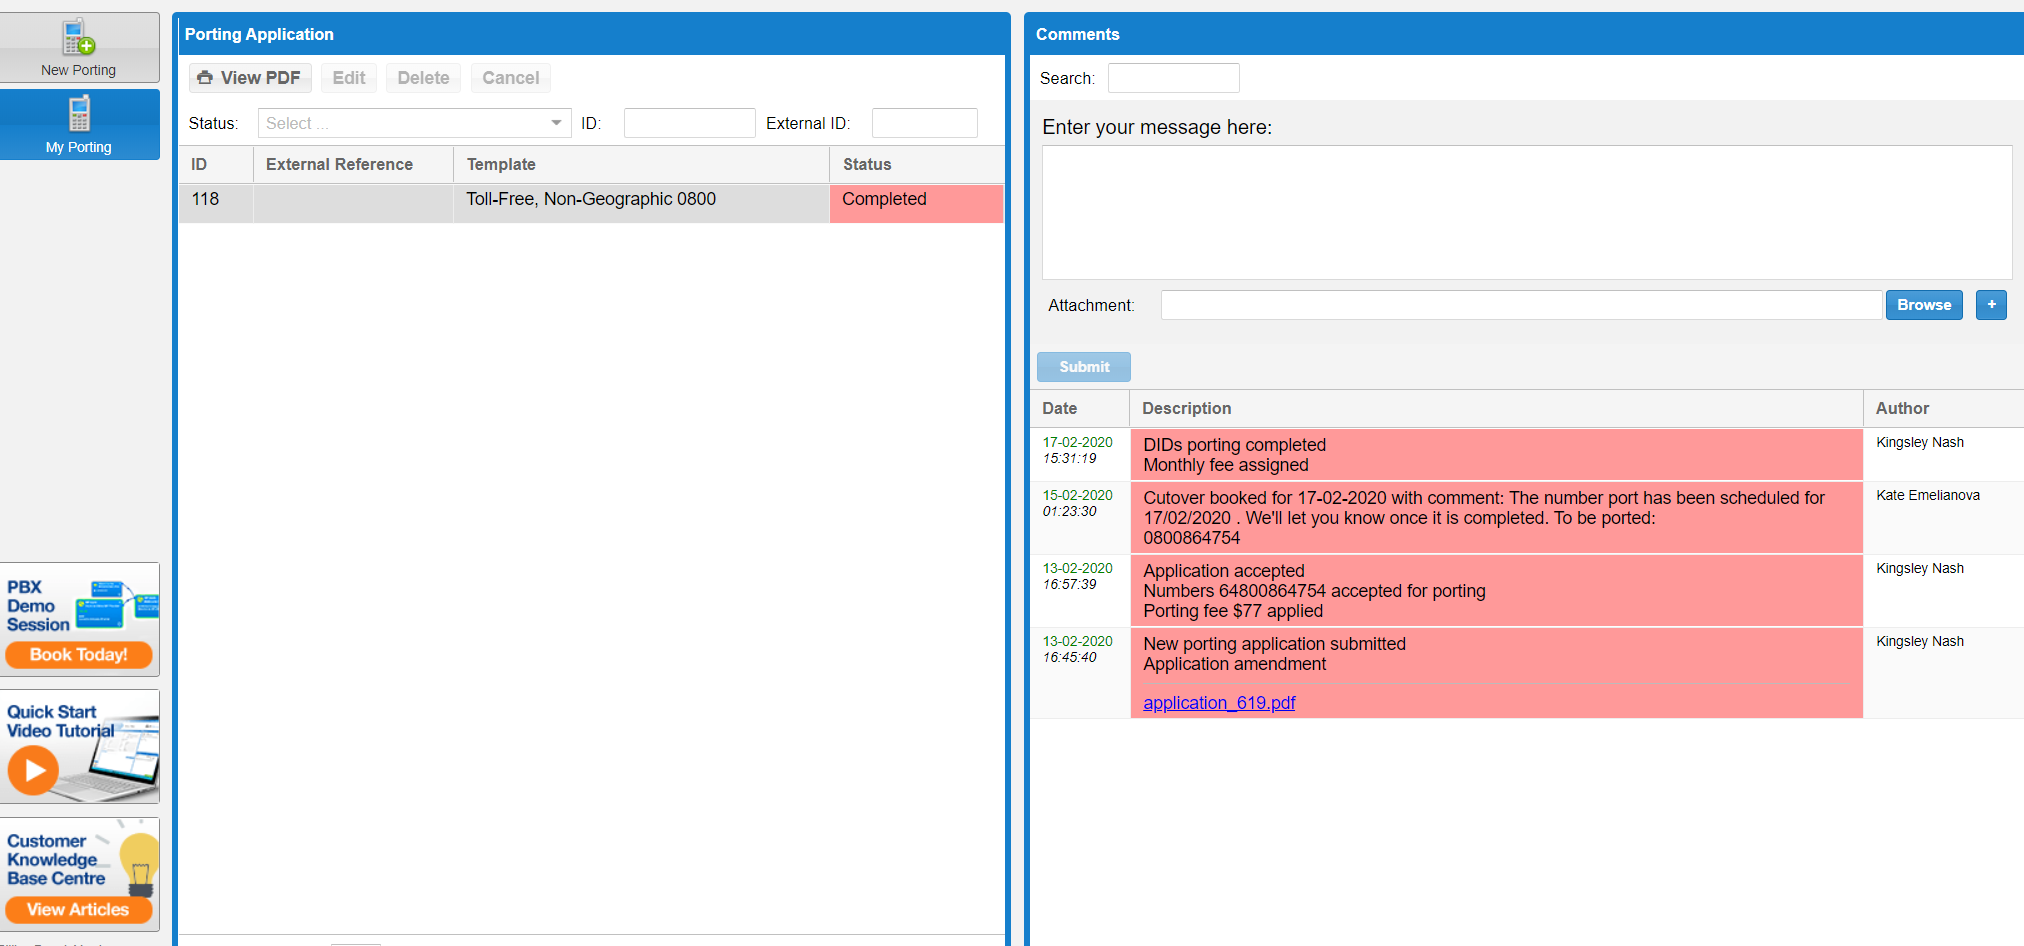This screenshot has height=946, width=2024.
Task: Click the Completed status cell
Action: [x=916, y=203]
